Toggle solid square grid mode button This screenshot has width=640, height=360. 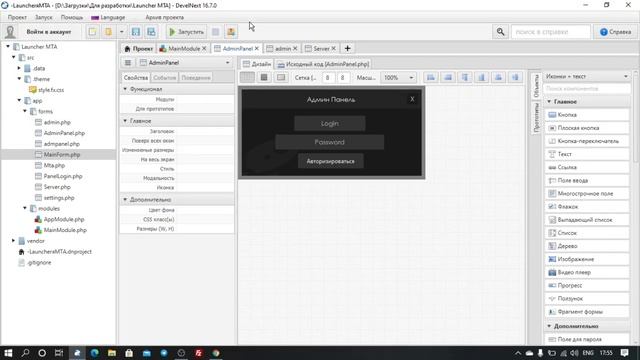click(264, 77)
